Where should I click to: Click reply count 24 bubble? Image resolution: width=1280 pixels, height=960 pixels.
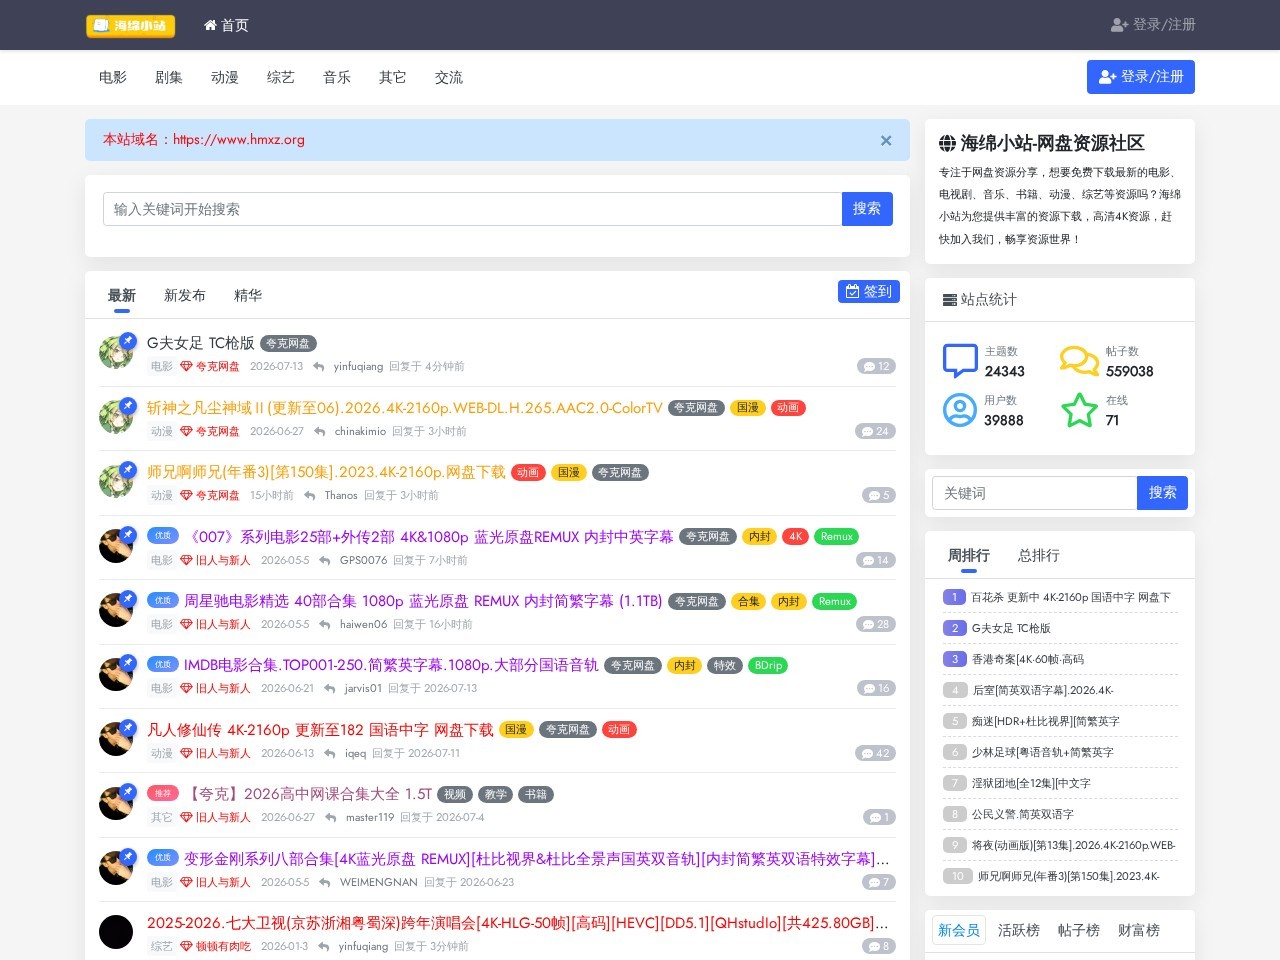pos(876,431)
